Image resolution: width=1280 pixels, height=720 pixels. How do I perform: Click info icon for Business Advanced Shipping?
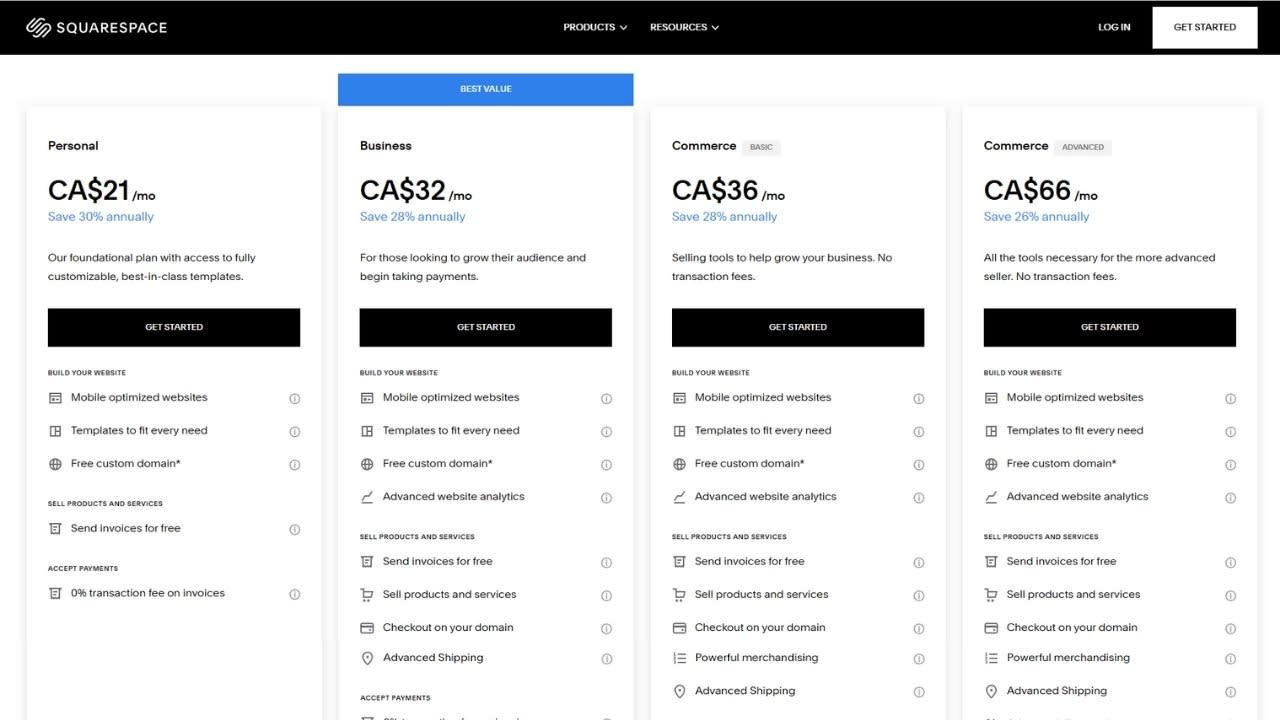(x=606, y=659)
